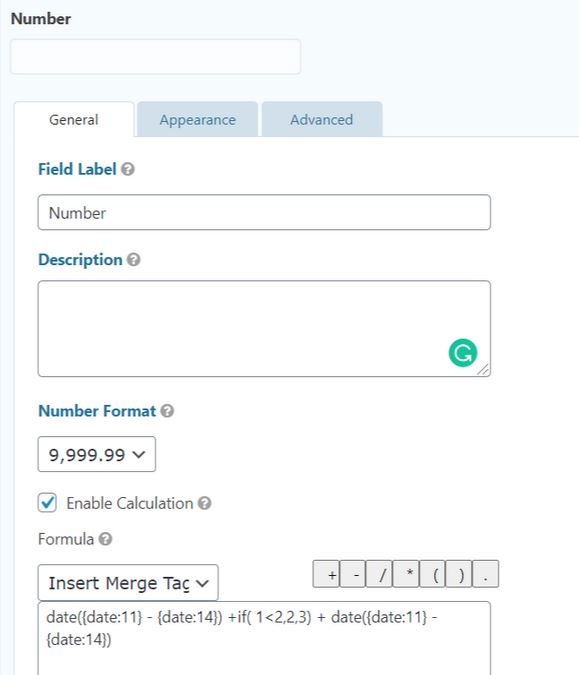Click the Field Label help icon
This screenshot has width=579, height=675.
click(x=128, y=169)
